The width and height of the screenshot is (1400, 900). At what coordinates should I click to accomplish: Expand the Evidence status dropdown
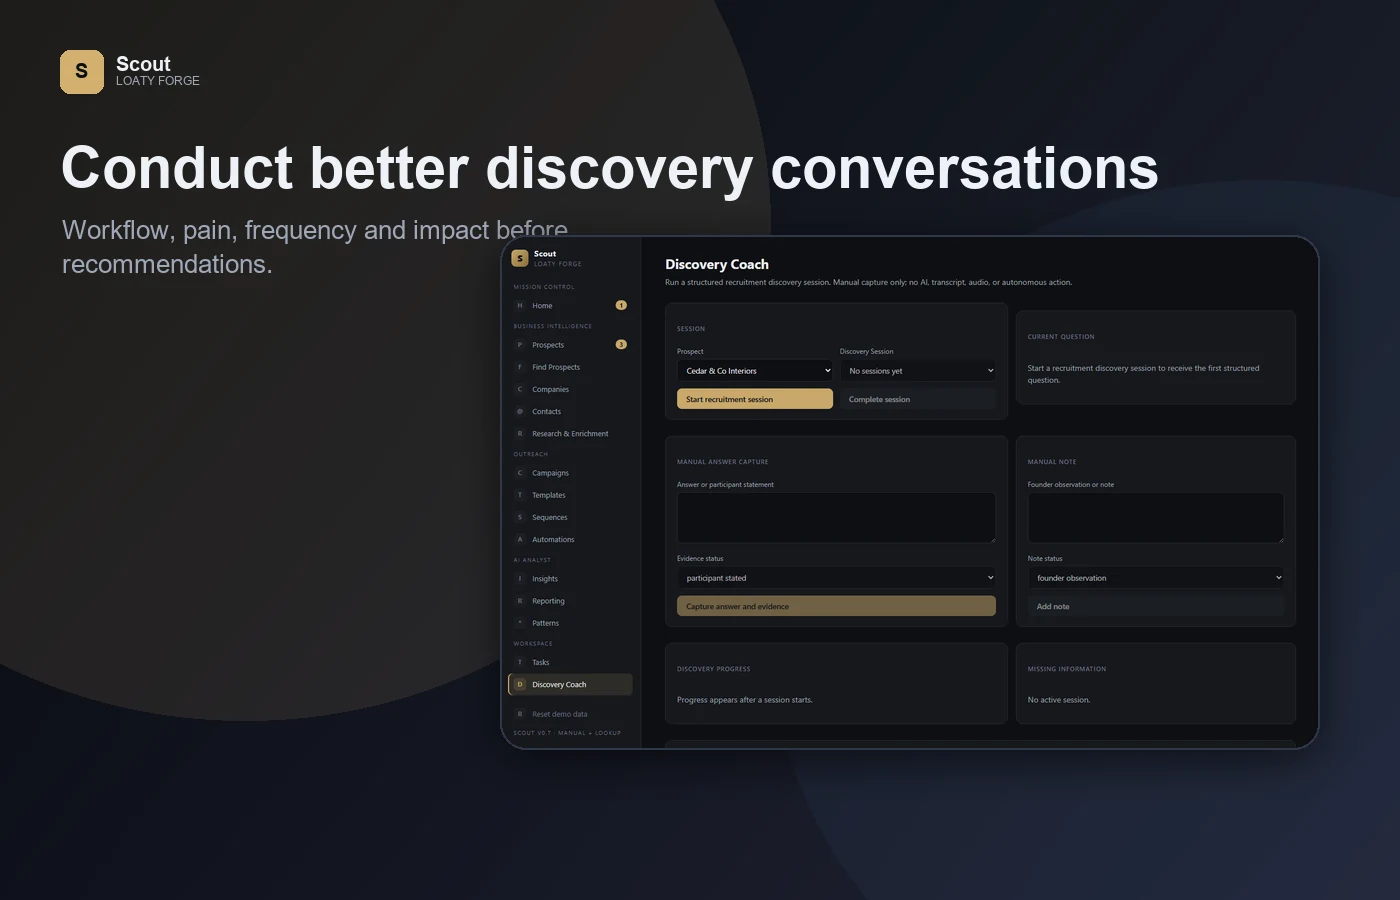click(836, 578)
